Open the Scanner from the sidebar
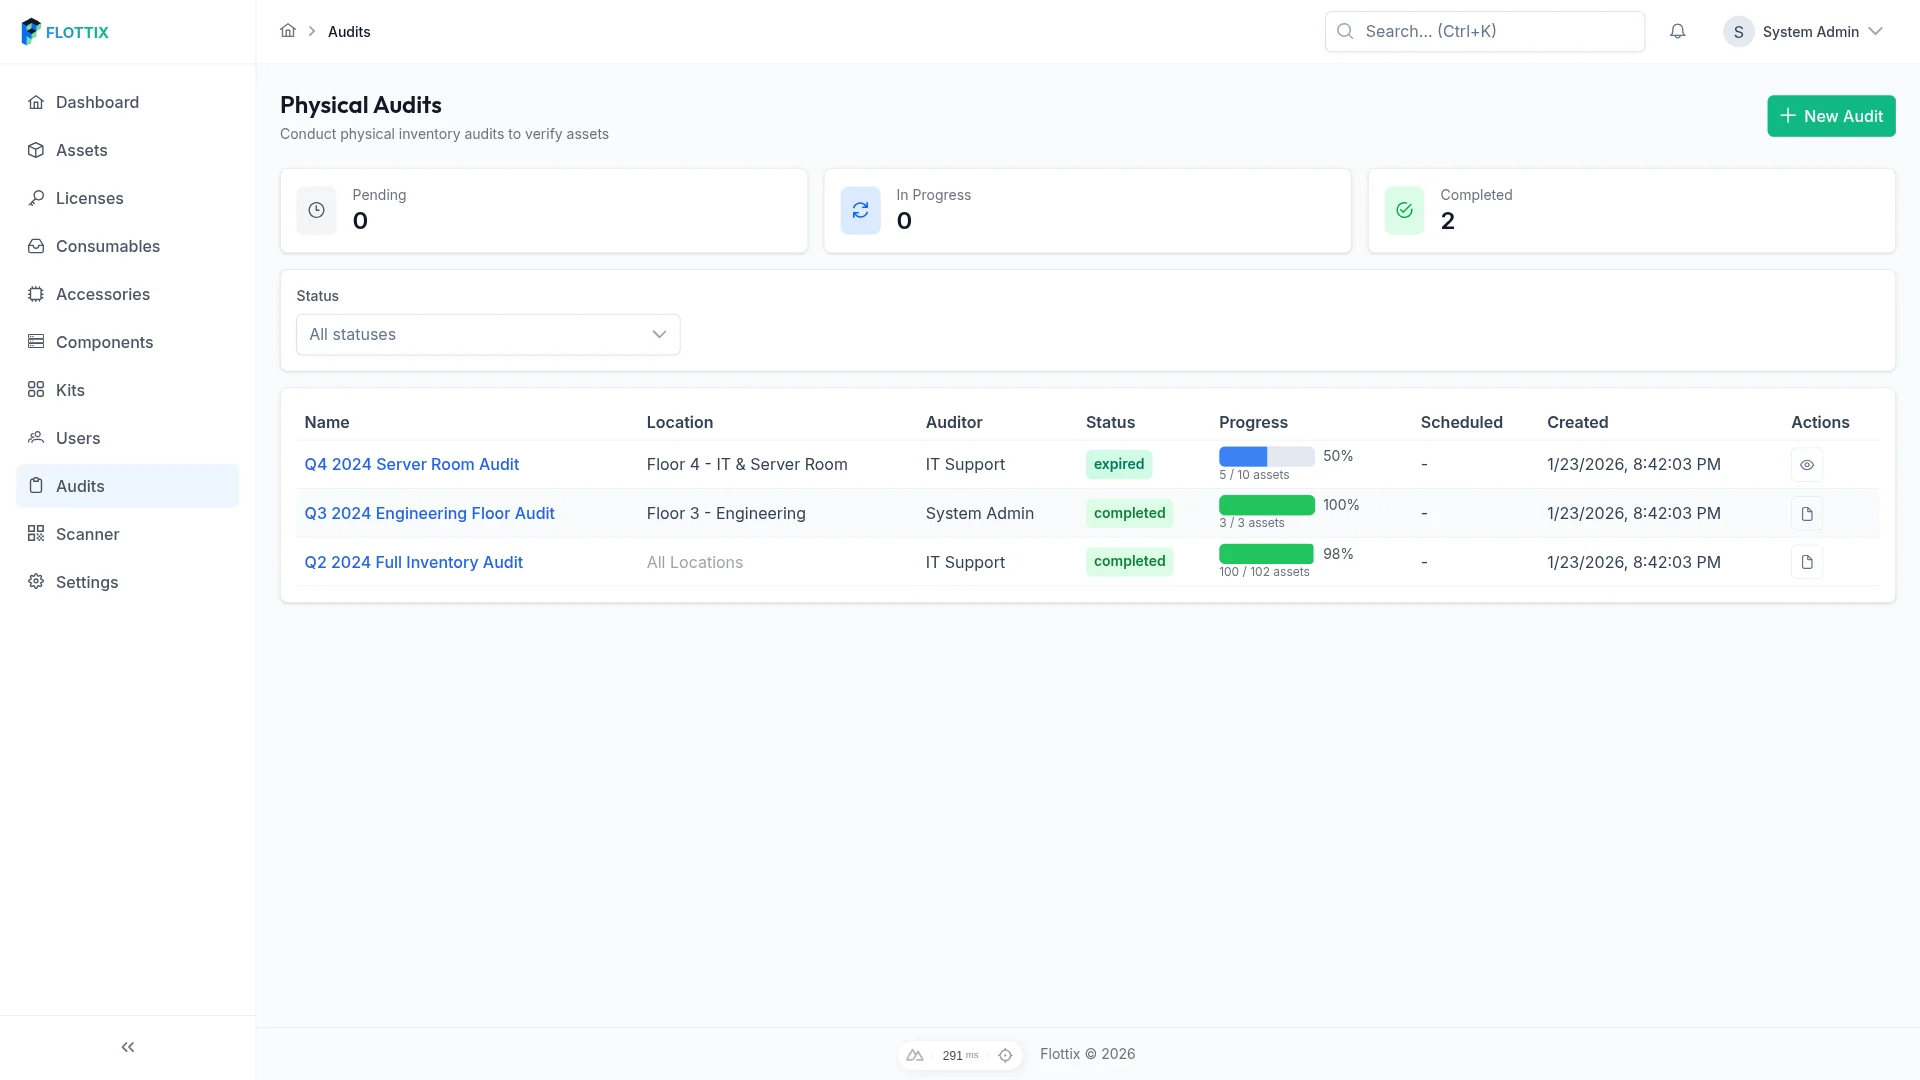This screenshot has width=1920, height=1080. [88, 534]
